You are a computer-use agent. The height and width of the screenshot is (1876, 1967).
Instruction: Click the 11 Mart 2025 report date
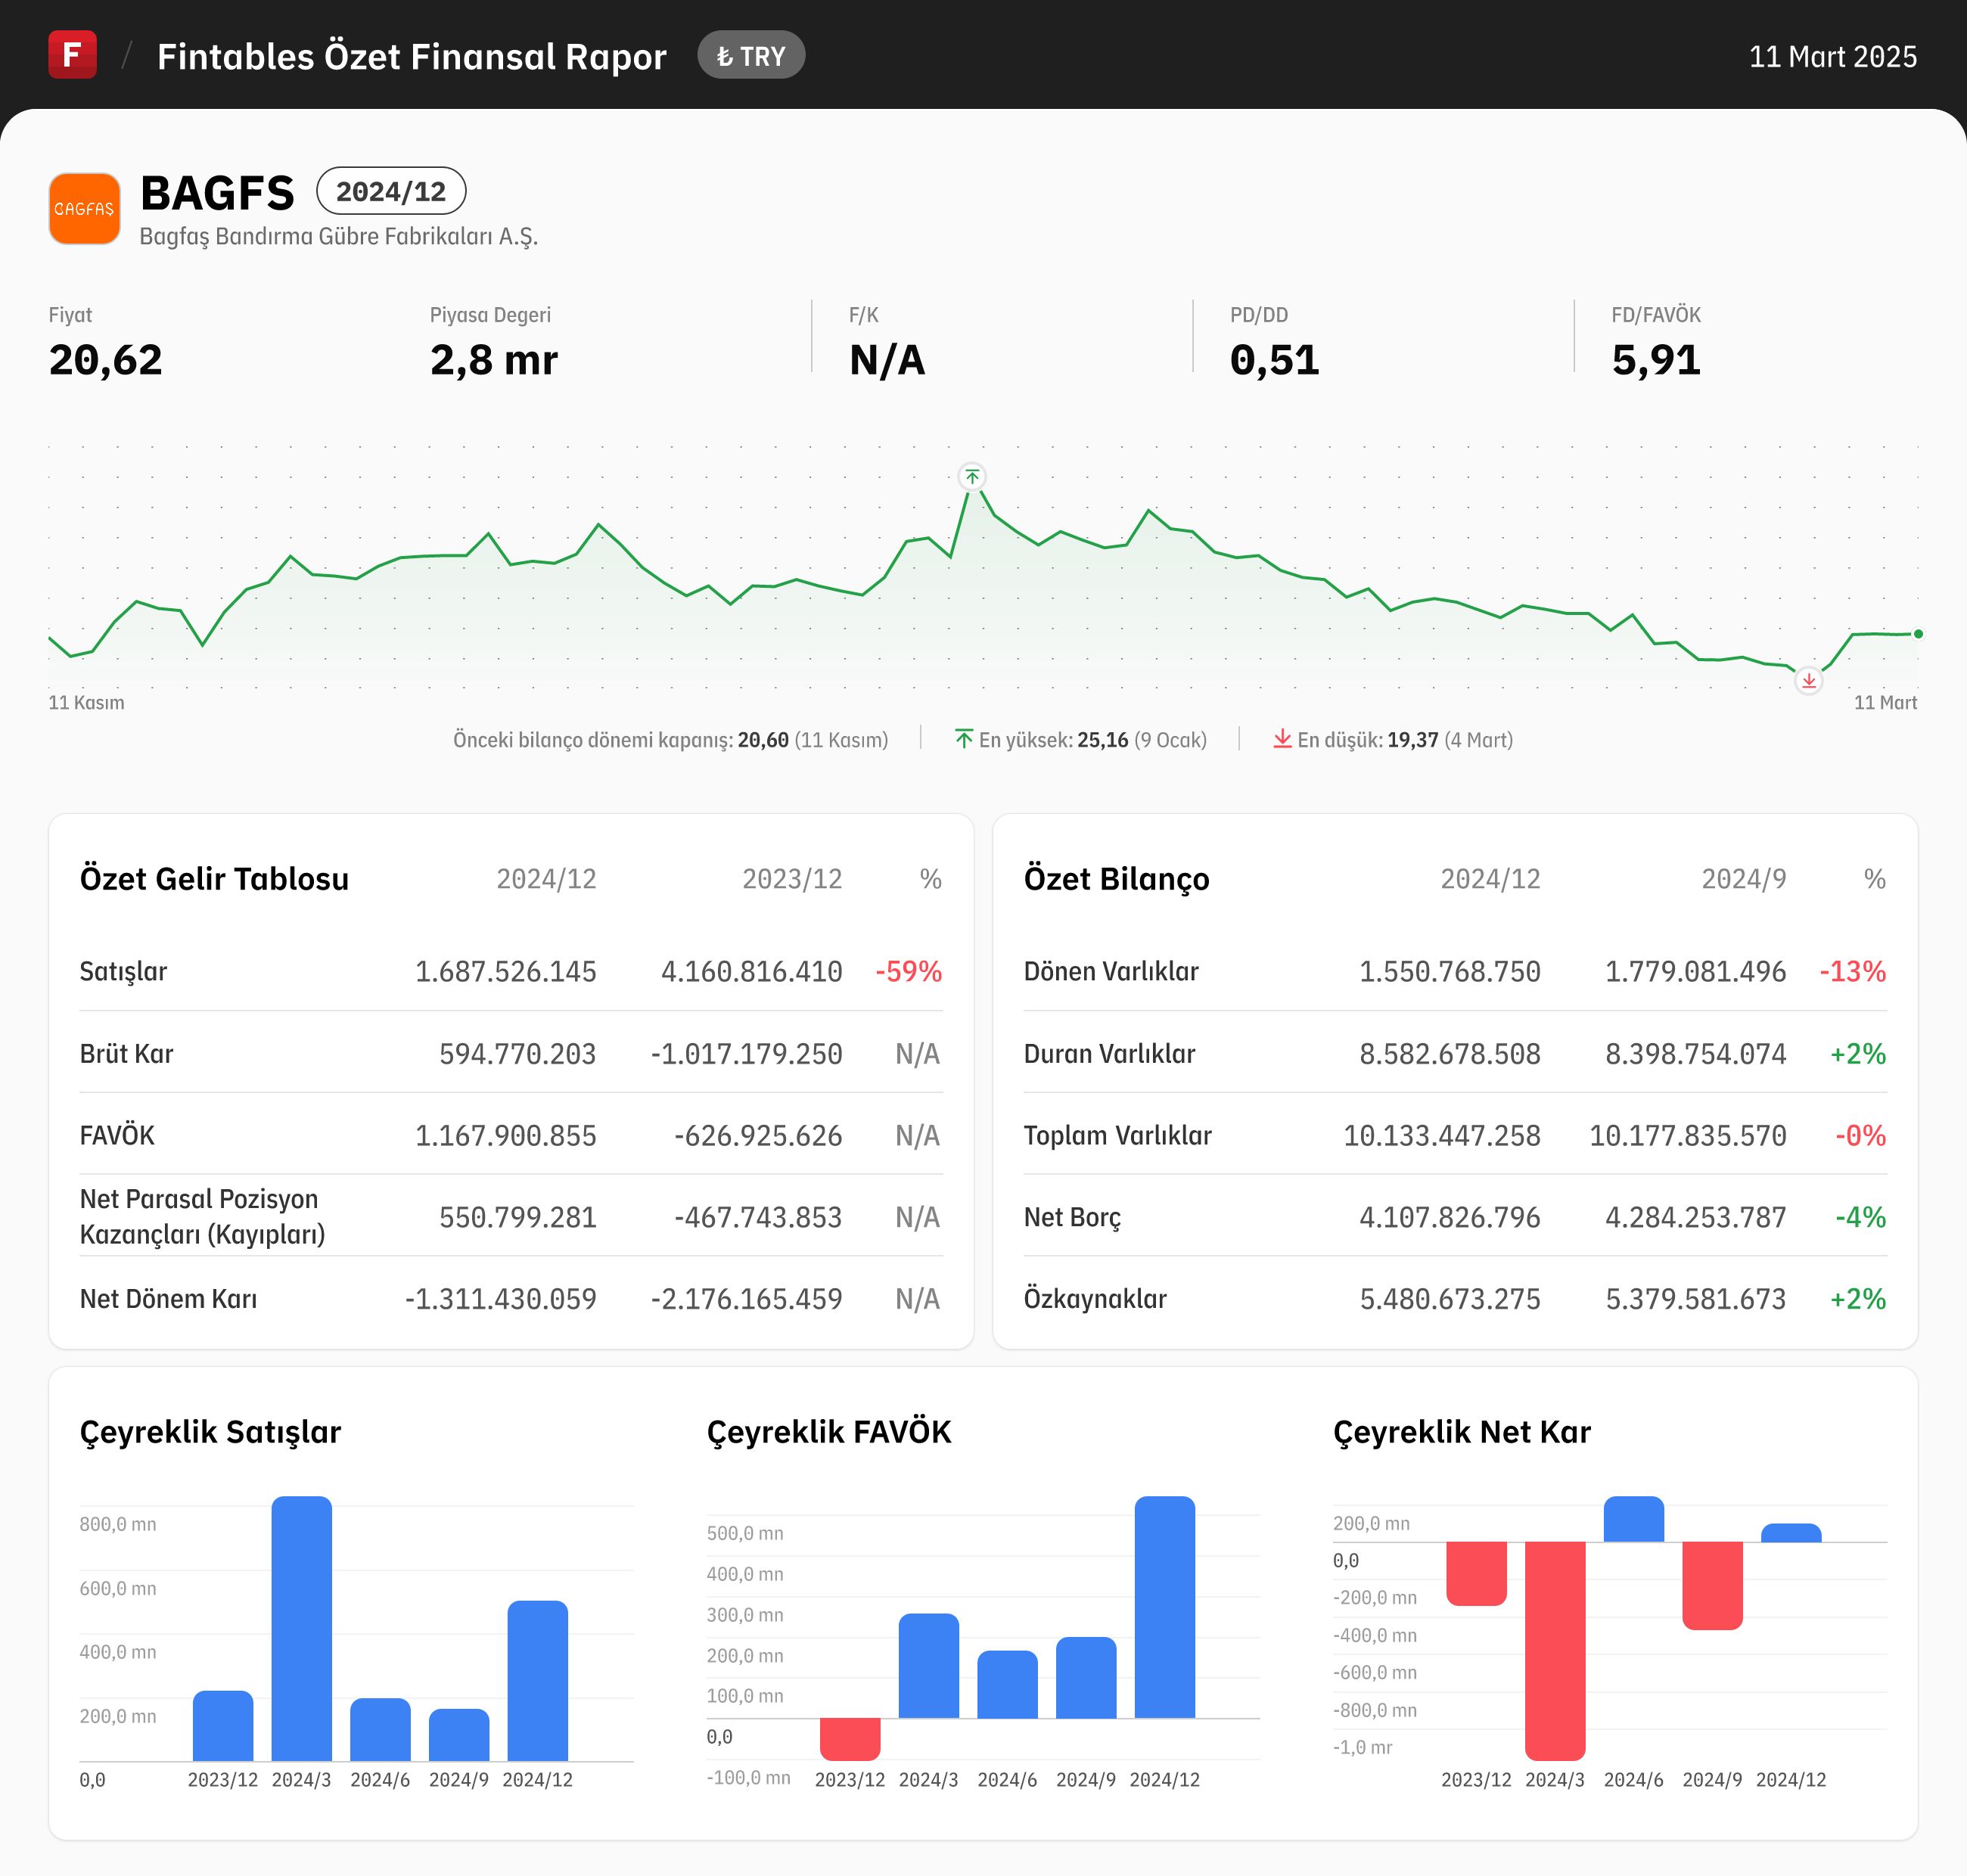click(1832, 56)
